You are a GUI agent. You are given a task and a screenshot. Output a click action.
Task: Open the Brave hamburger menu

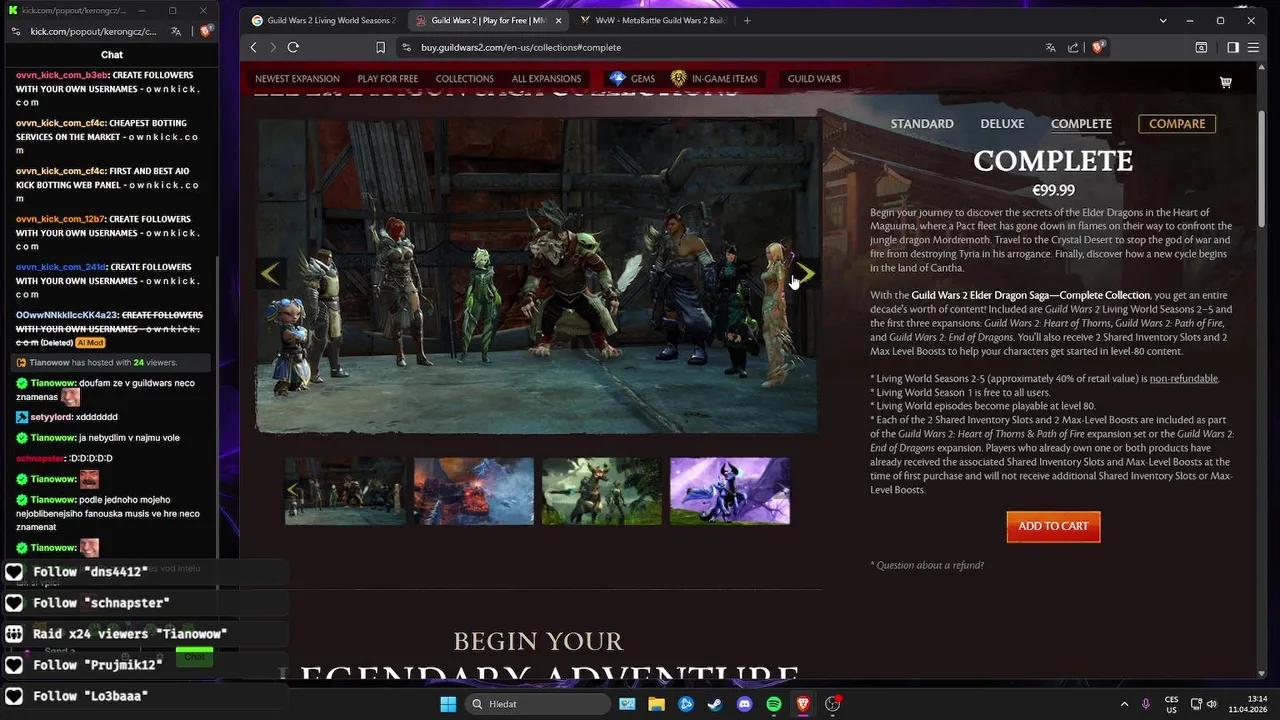tap(1253, 47)
